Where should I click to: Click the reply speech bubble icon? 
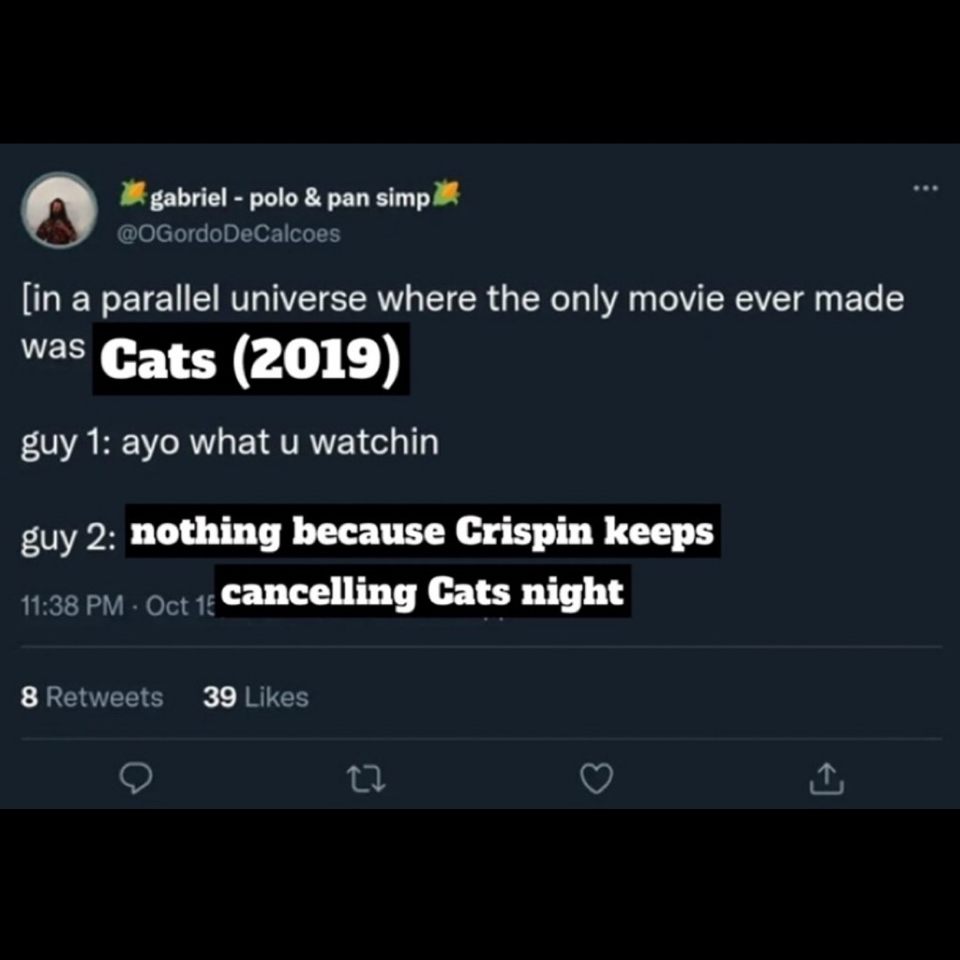coord(134,778)
